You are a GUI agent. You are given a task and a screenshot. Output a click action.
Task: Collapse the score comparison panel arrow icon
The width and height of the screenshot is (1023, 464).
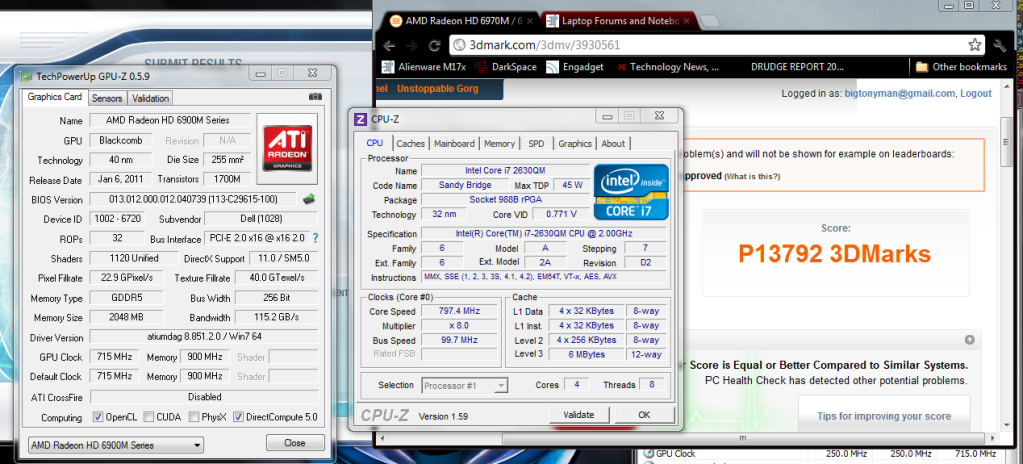pyautogui.click(x=970, y=340)
